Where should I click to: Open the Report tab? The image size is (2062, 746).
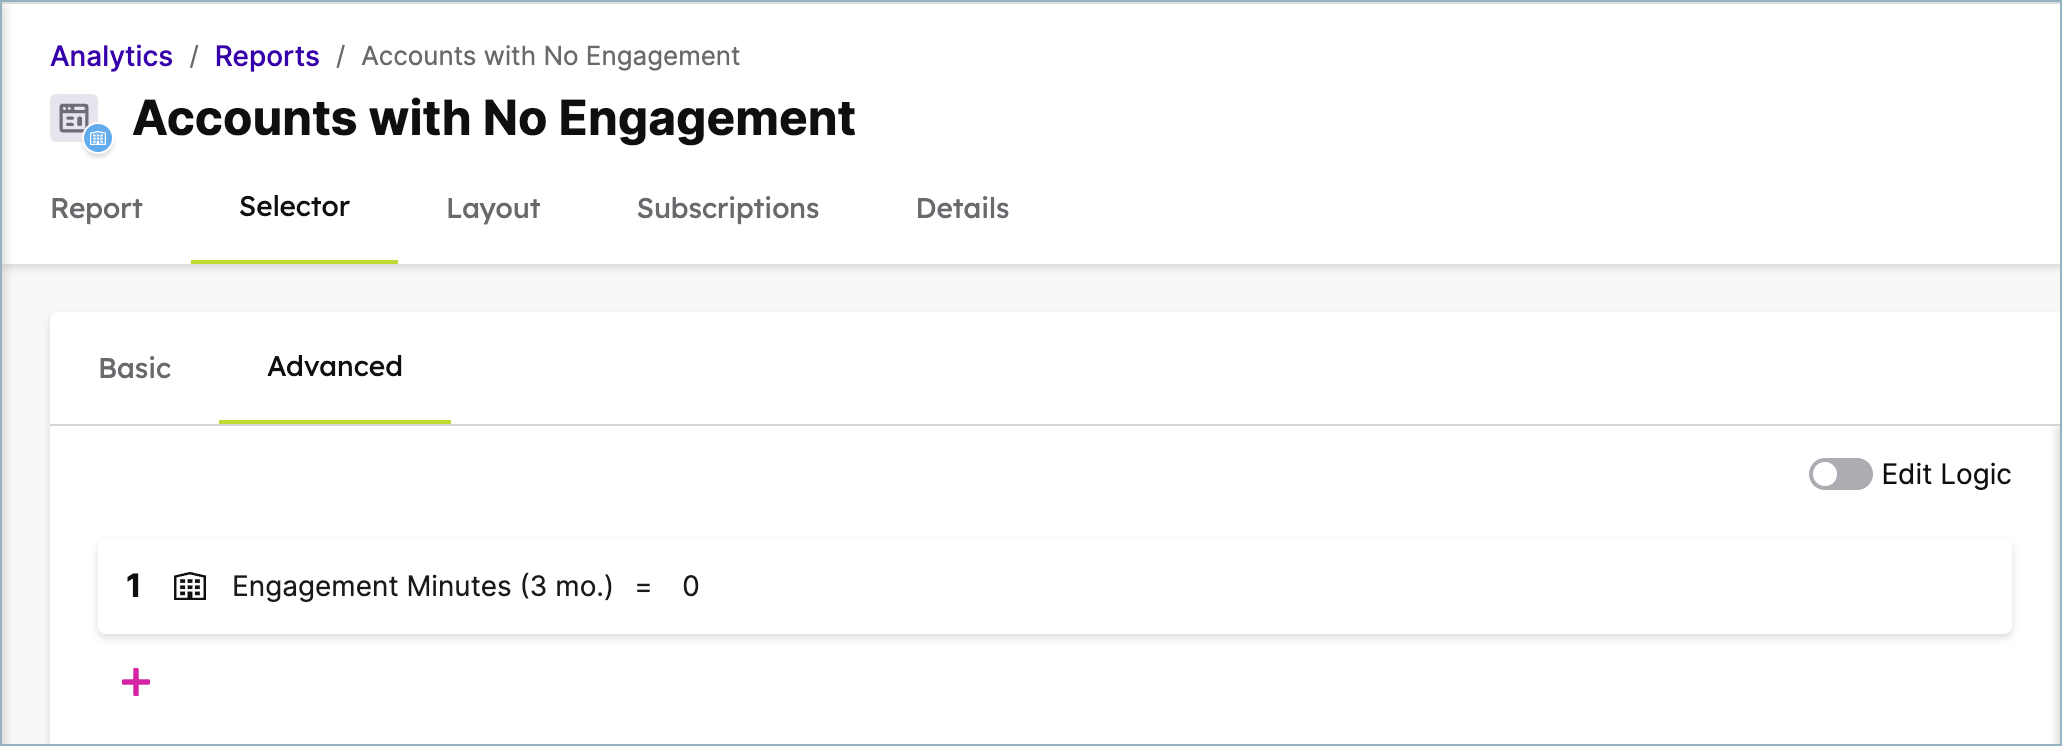click(x=97, y=208)
